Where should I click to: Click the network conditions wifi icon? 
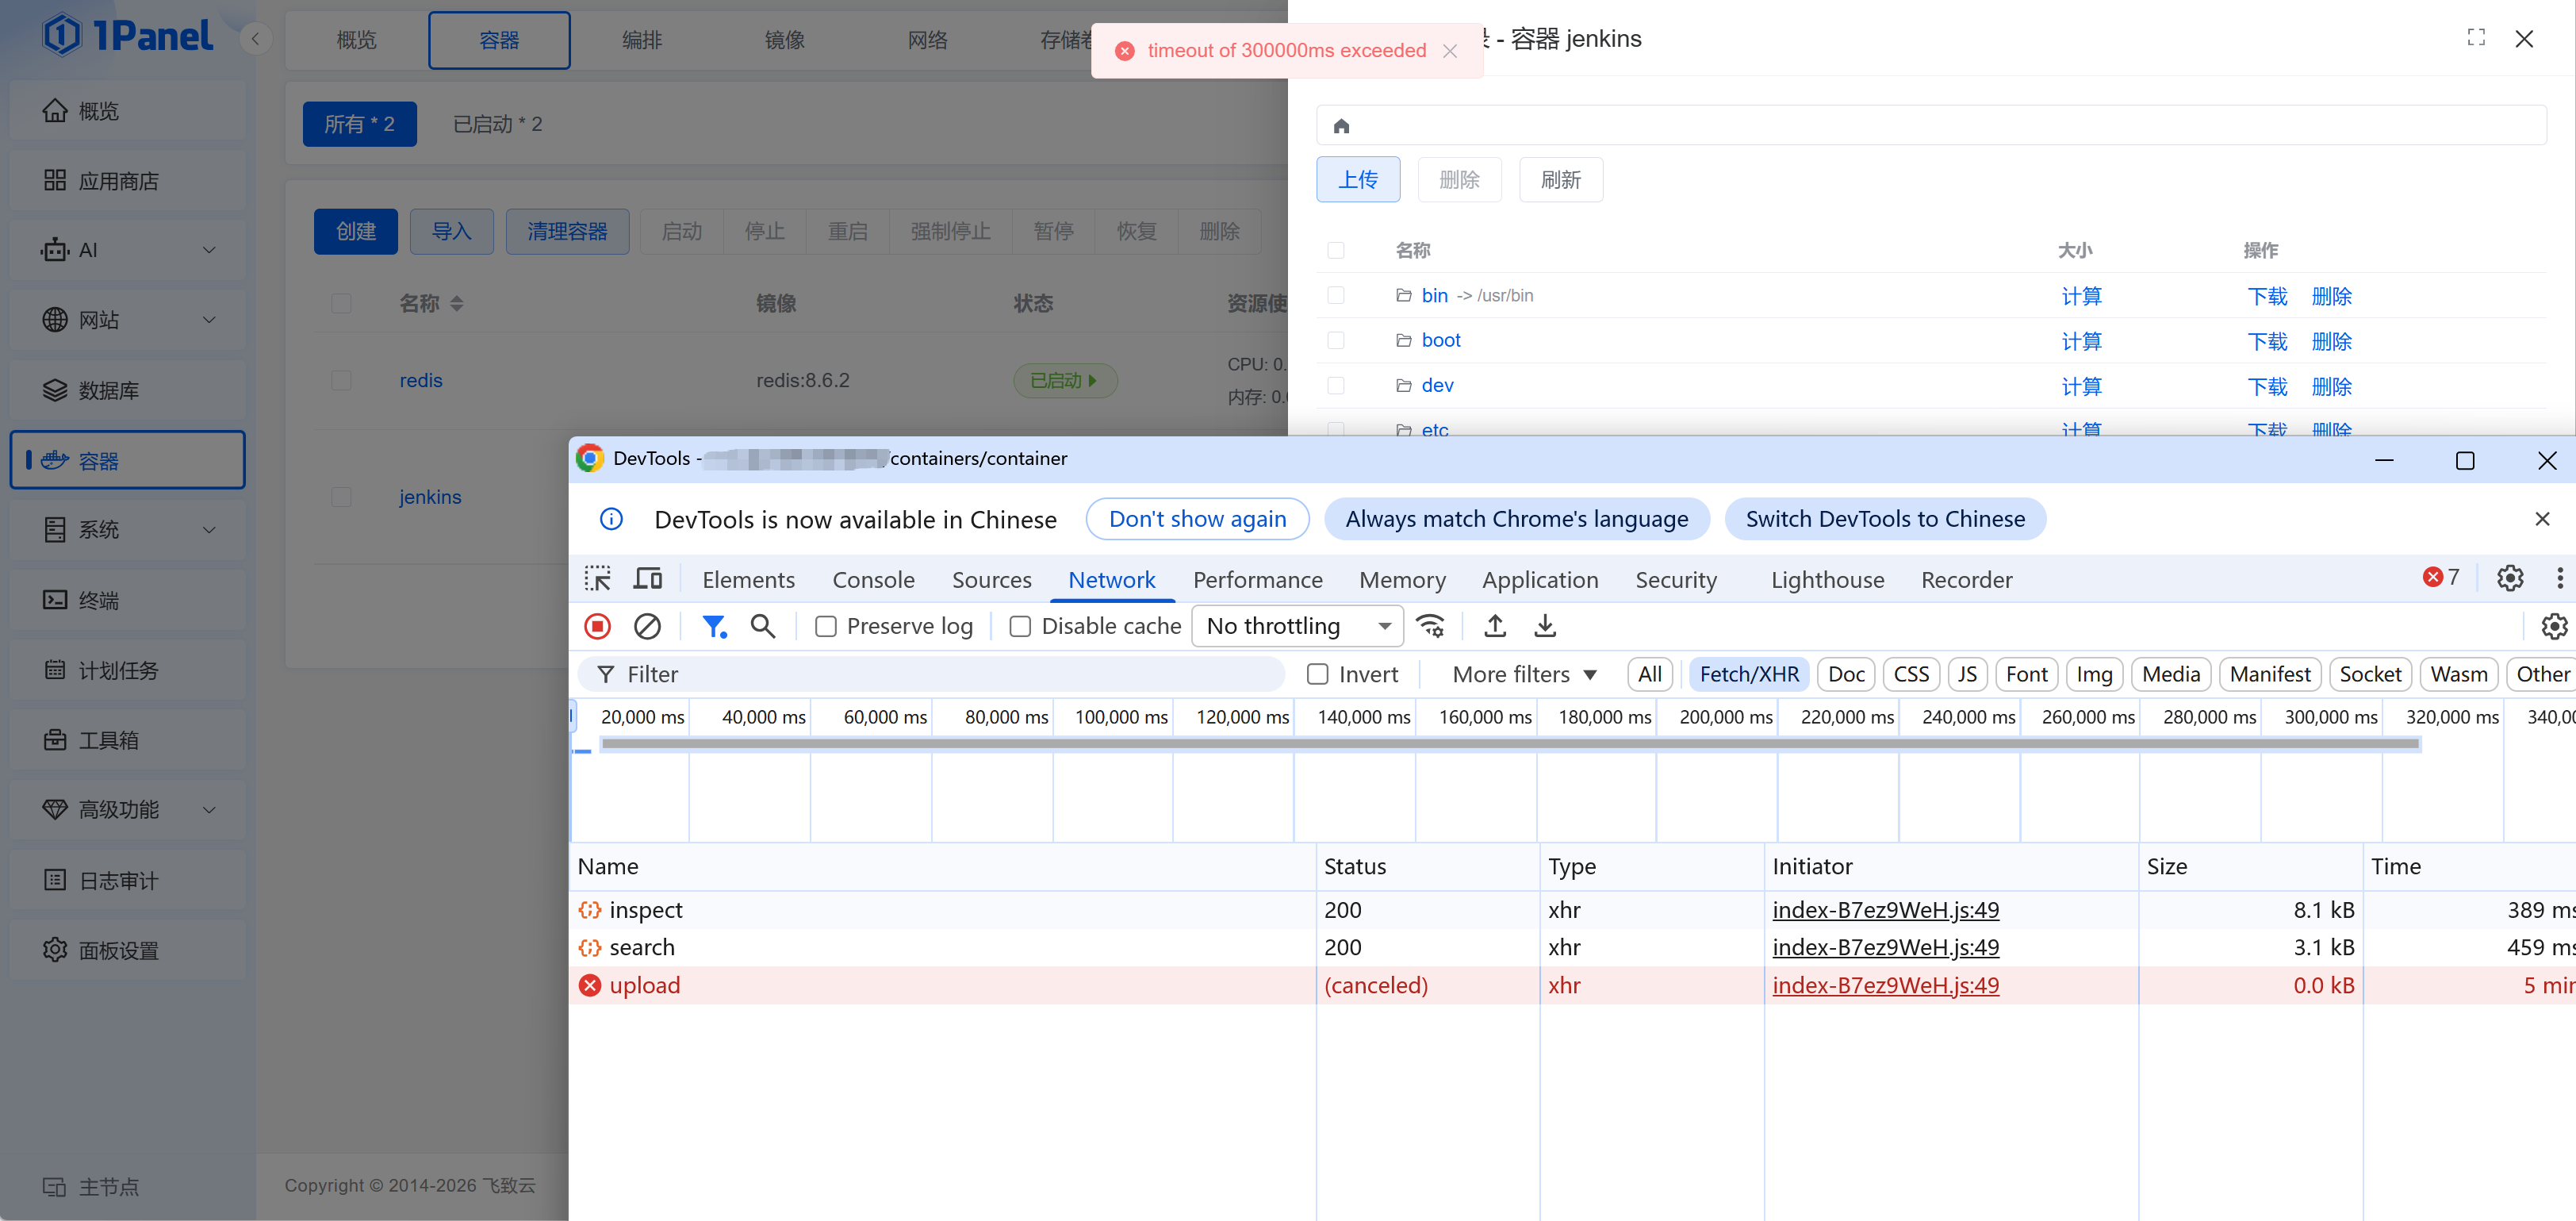(x=1431, y=626)
